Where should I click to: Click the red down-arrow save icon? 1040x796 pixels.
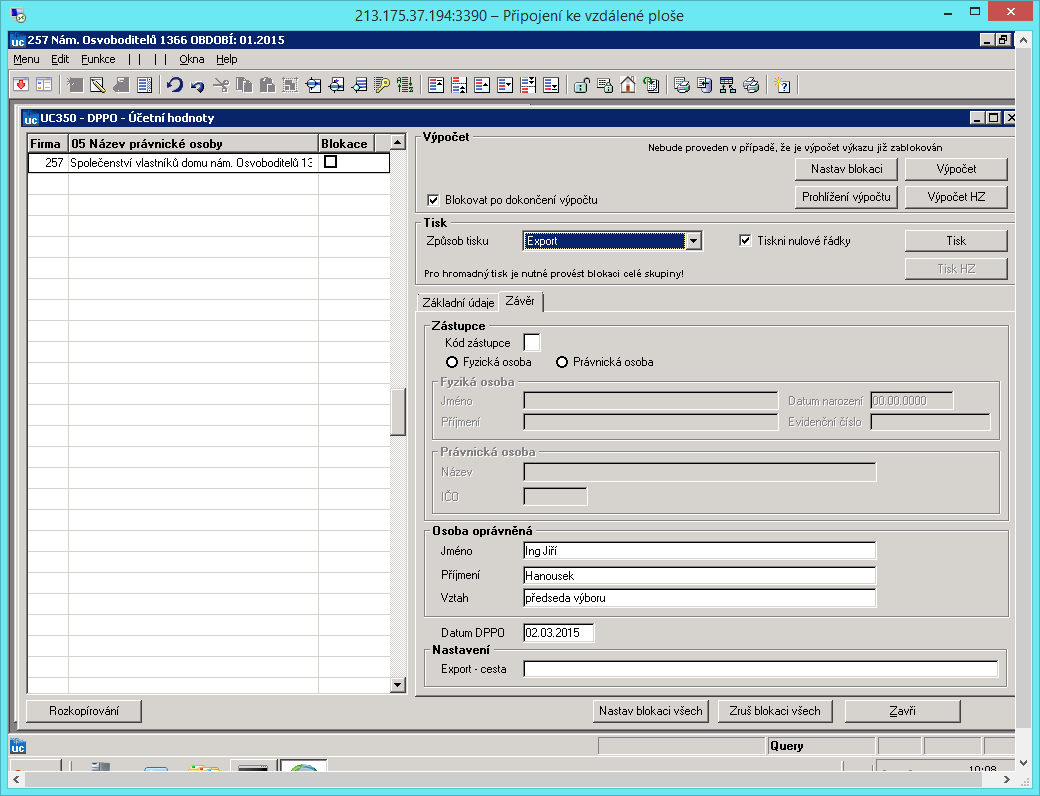tap(21, 85)
